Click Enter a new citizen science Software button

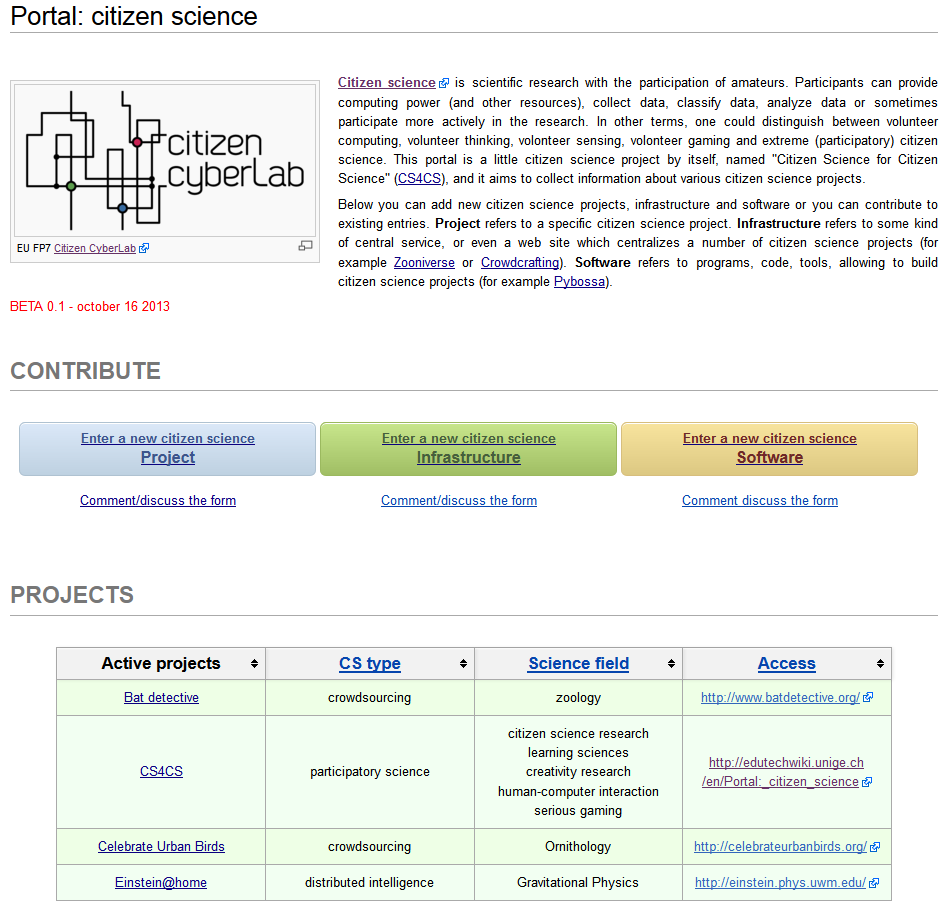pos(769,448)
